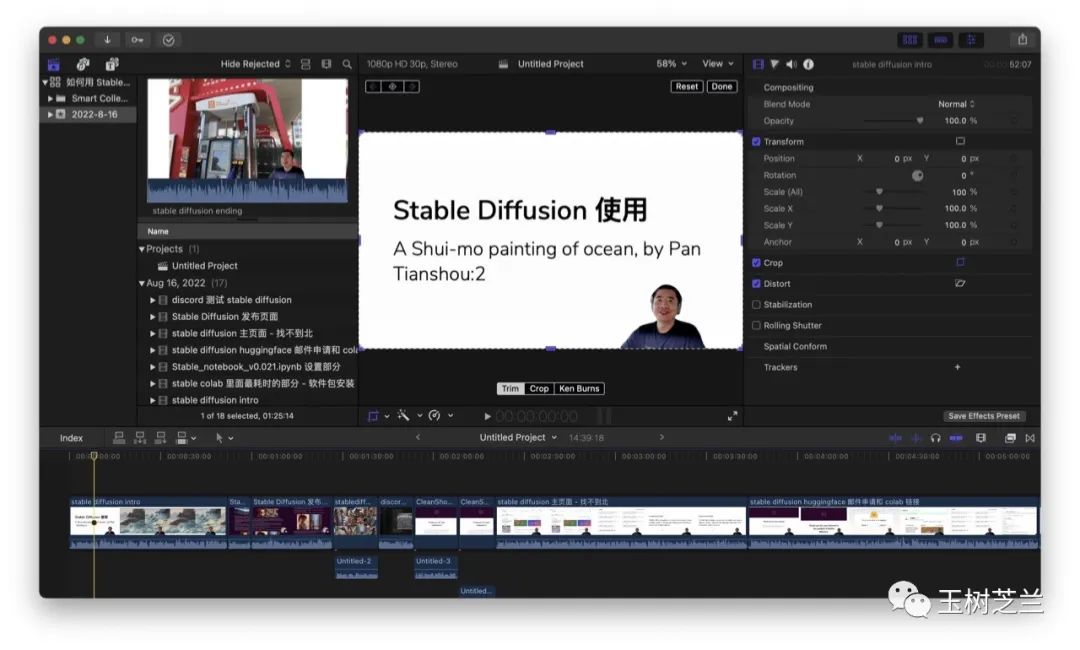Open the Untitled Project timeline name dropdown

(518, 437)
